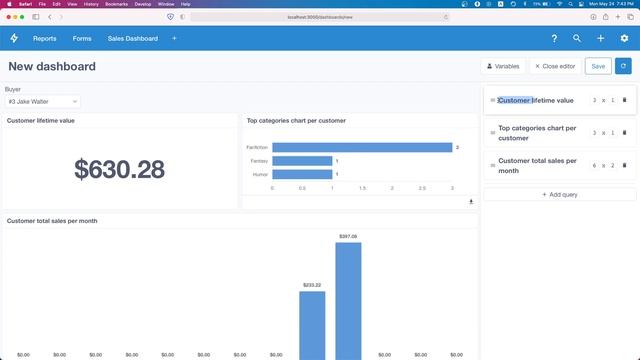Open Safari downloads icon

point(593,17)
